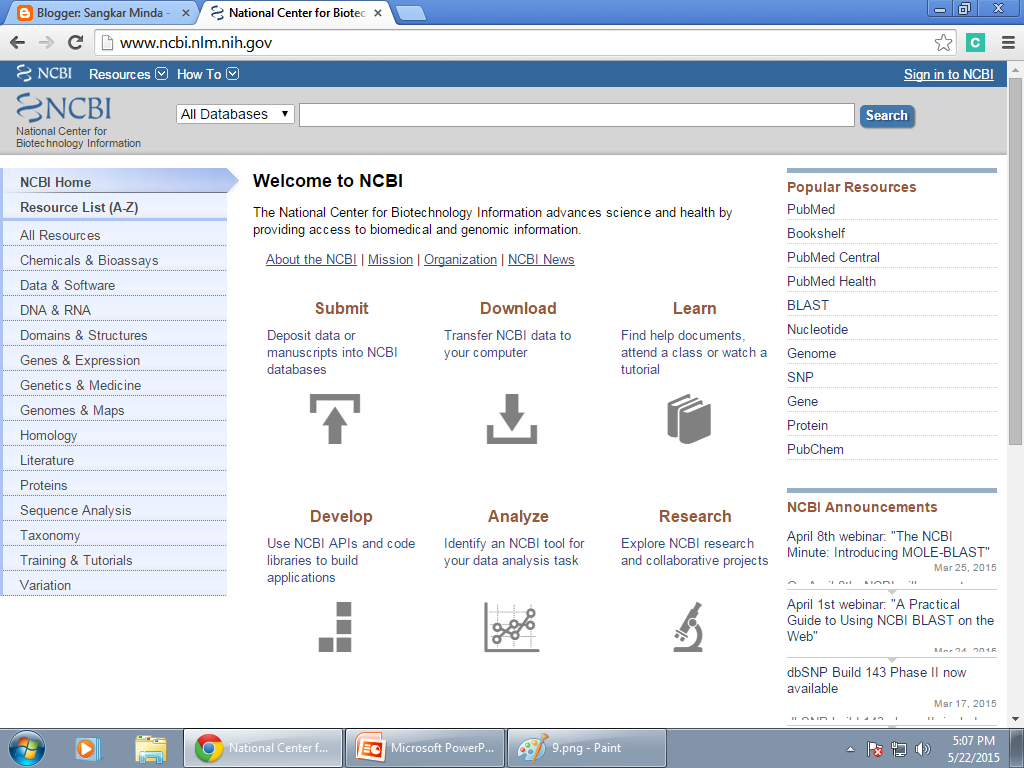Screen dimensions: 1024x768
Task: Click the Action Center flag tray icon
Action: coord(875,749)
